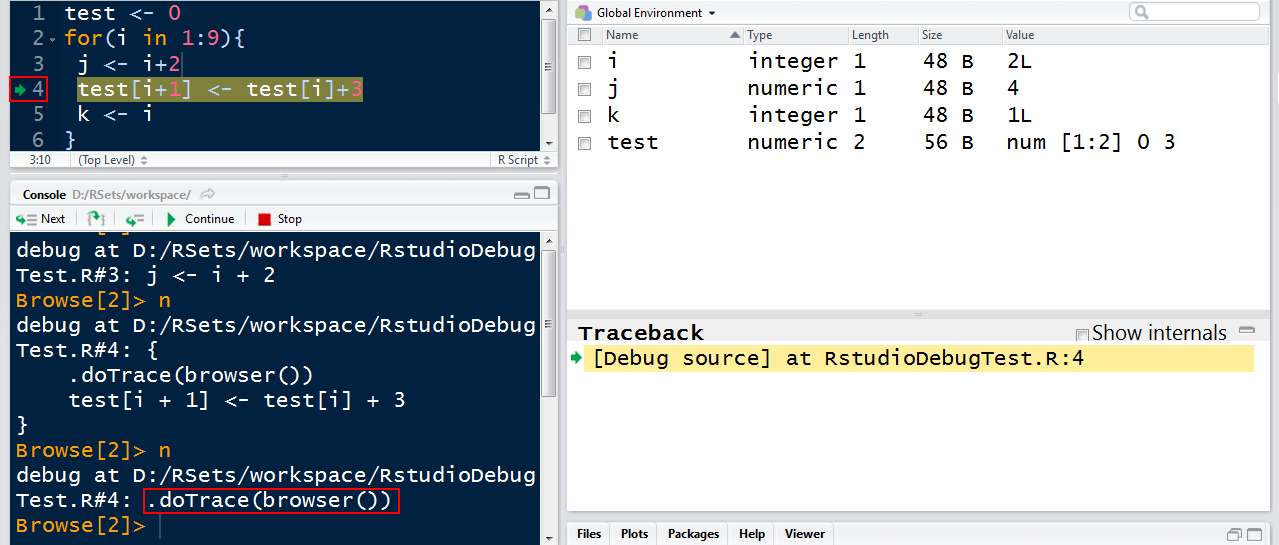The height and width of the screenshot is (545, 1279).
Task: Sort environment by Type column
Action: pyautogui.click(x=760, y=35)
